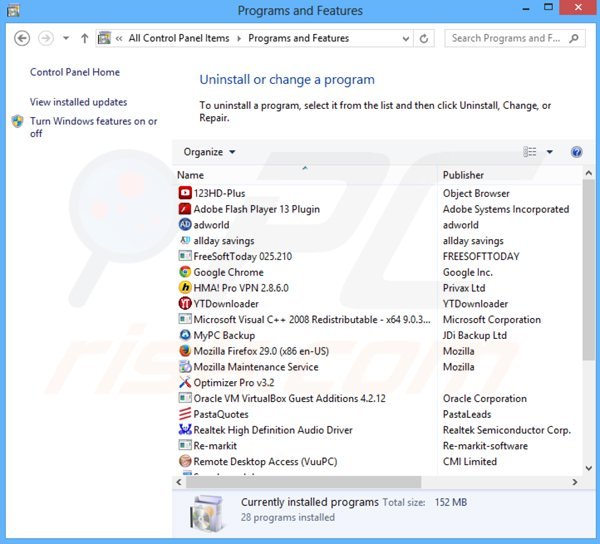
Task: Select the Optimizer Pro v3.2 name
Action: 234,383
